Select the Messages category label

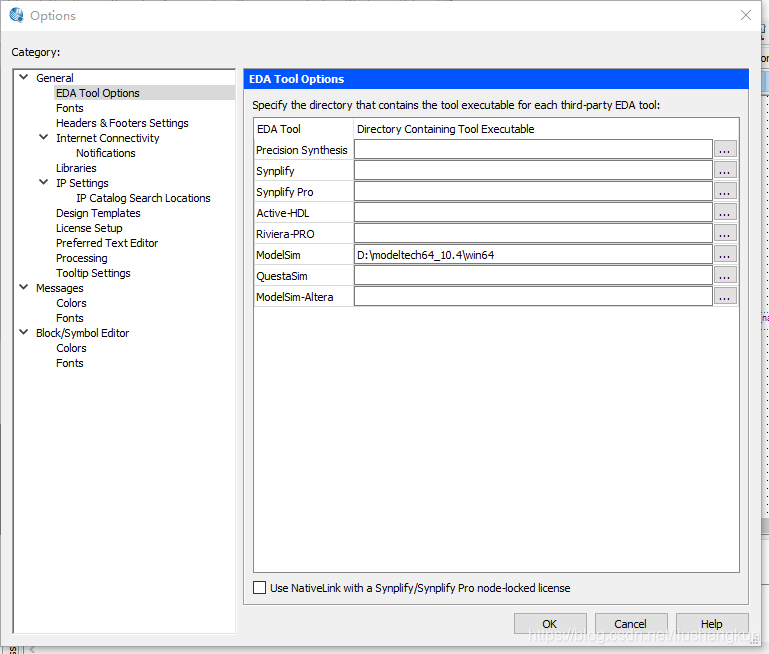(59, 288)
